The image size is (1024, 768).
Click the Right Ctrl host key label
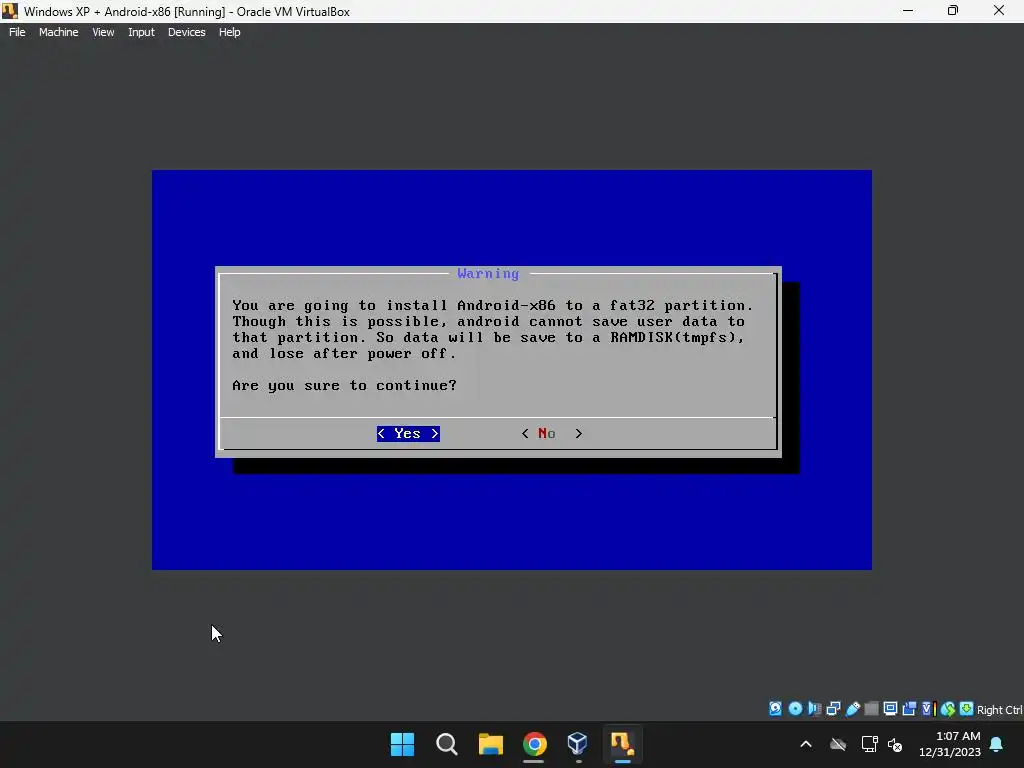tap(1000, 710)
